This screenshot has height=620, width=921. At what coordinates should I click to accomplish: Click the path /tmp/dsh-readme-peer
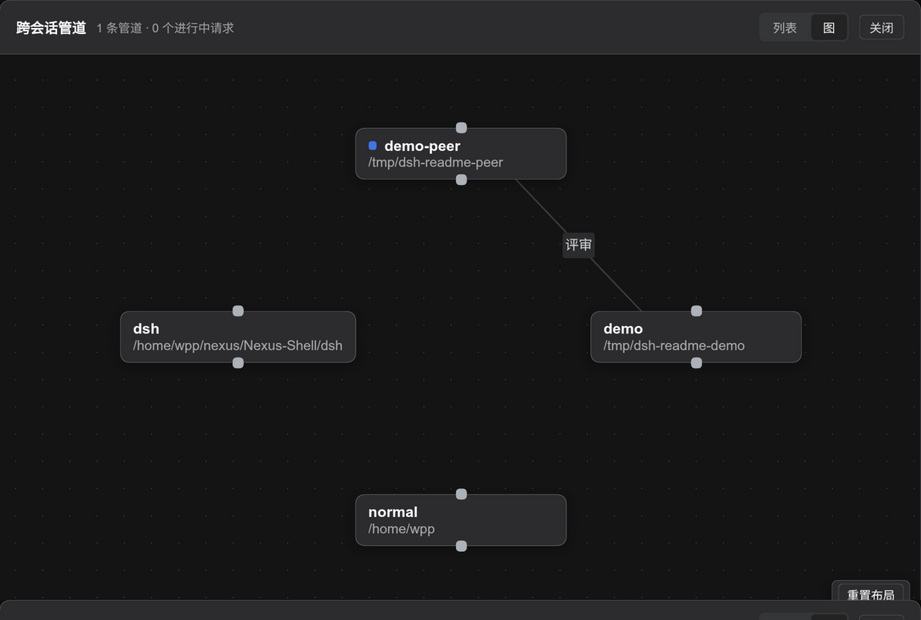point(435,163)
